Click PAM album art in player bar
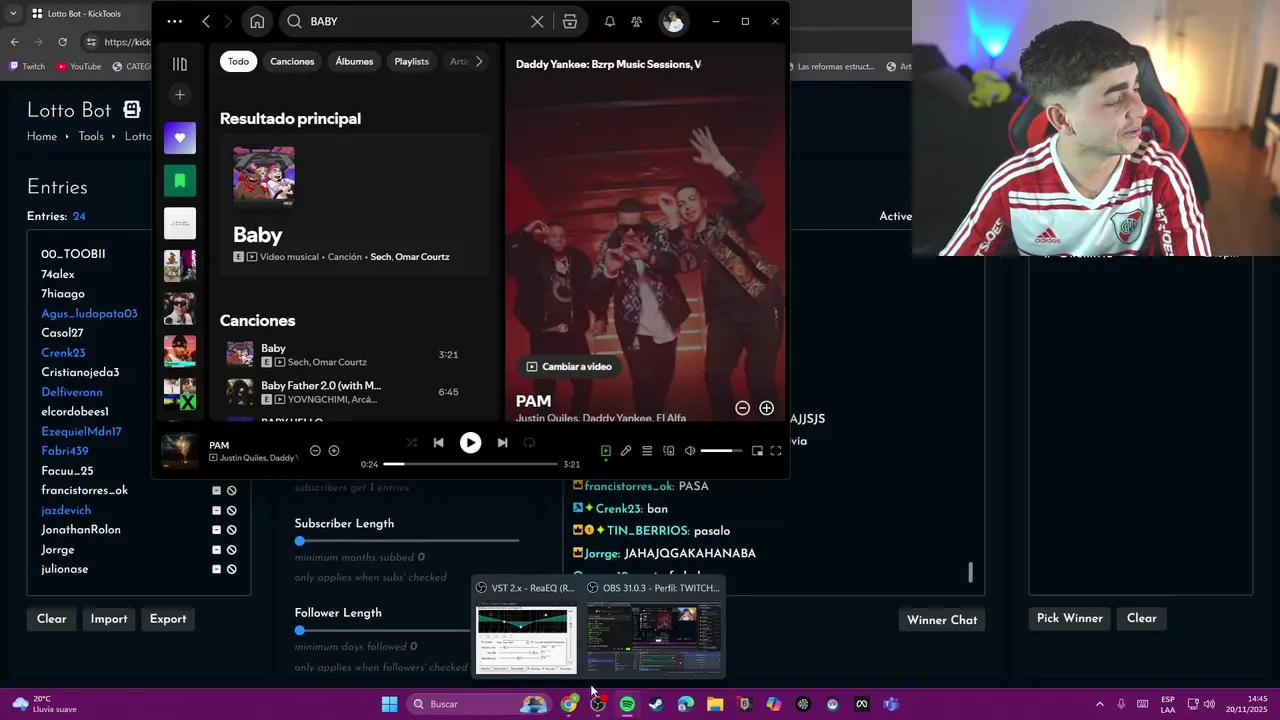Image resolution: width=1280 pixels, height=720 pixels. click(180, 451)
